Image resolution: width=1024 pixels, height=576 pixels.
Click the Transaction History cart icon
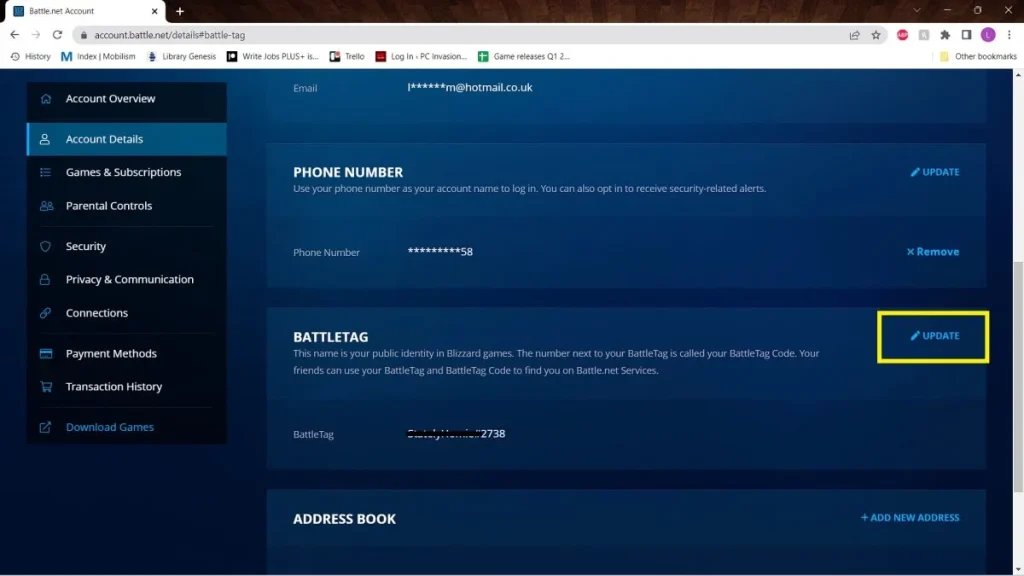coord(46,387)
